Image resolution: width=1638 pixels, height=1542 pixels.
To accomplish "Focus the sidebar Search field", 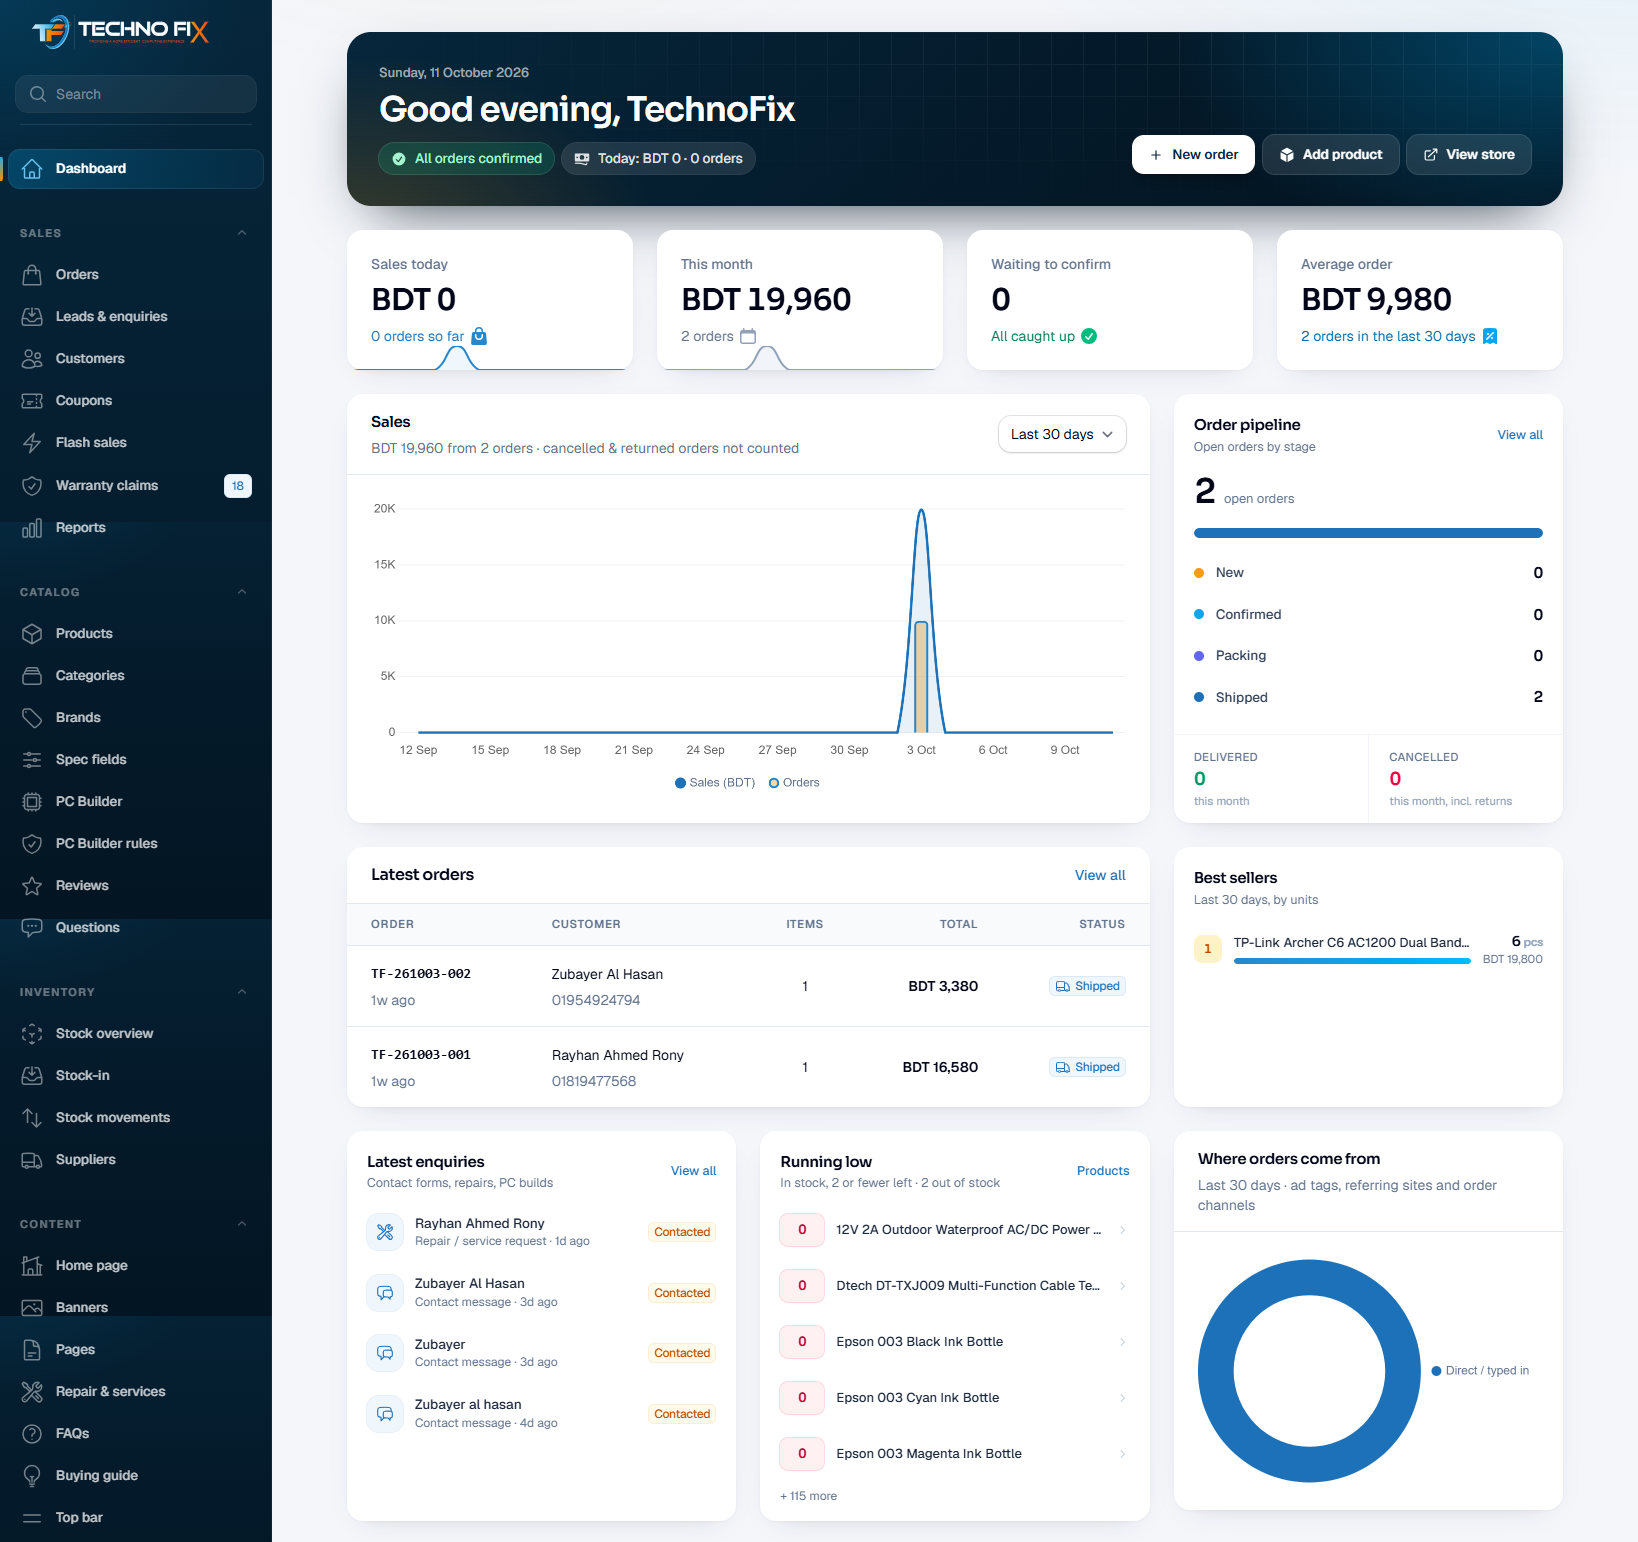I will click(x=136, y=94).
